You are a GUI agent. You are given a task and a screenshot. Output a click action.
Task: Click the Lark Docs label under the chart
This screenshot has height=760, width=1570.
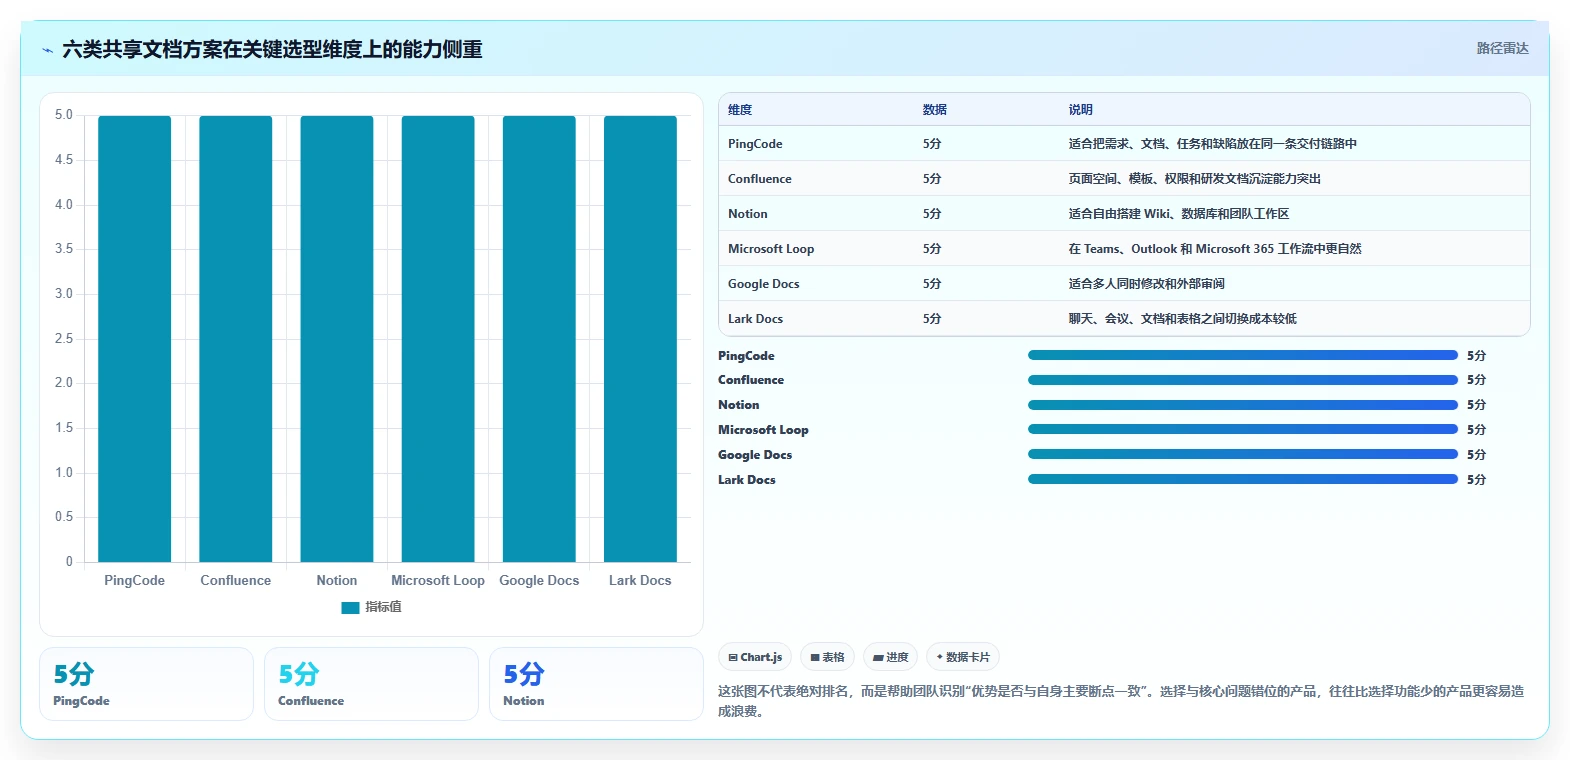(640, 580)
